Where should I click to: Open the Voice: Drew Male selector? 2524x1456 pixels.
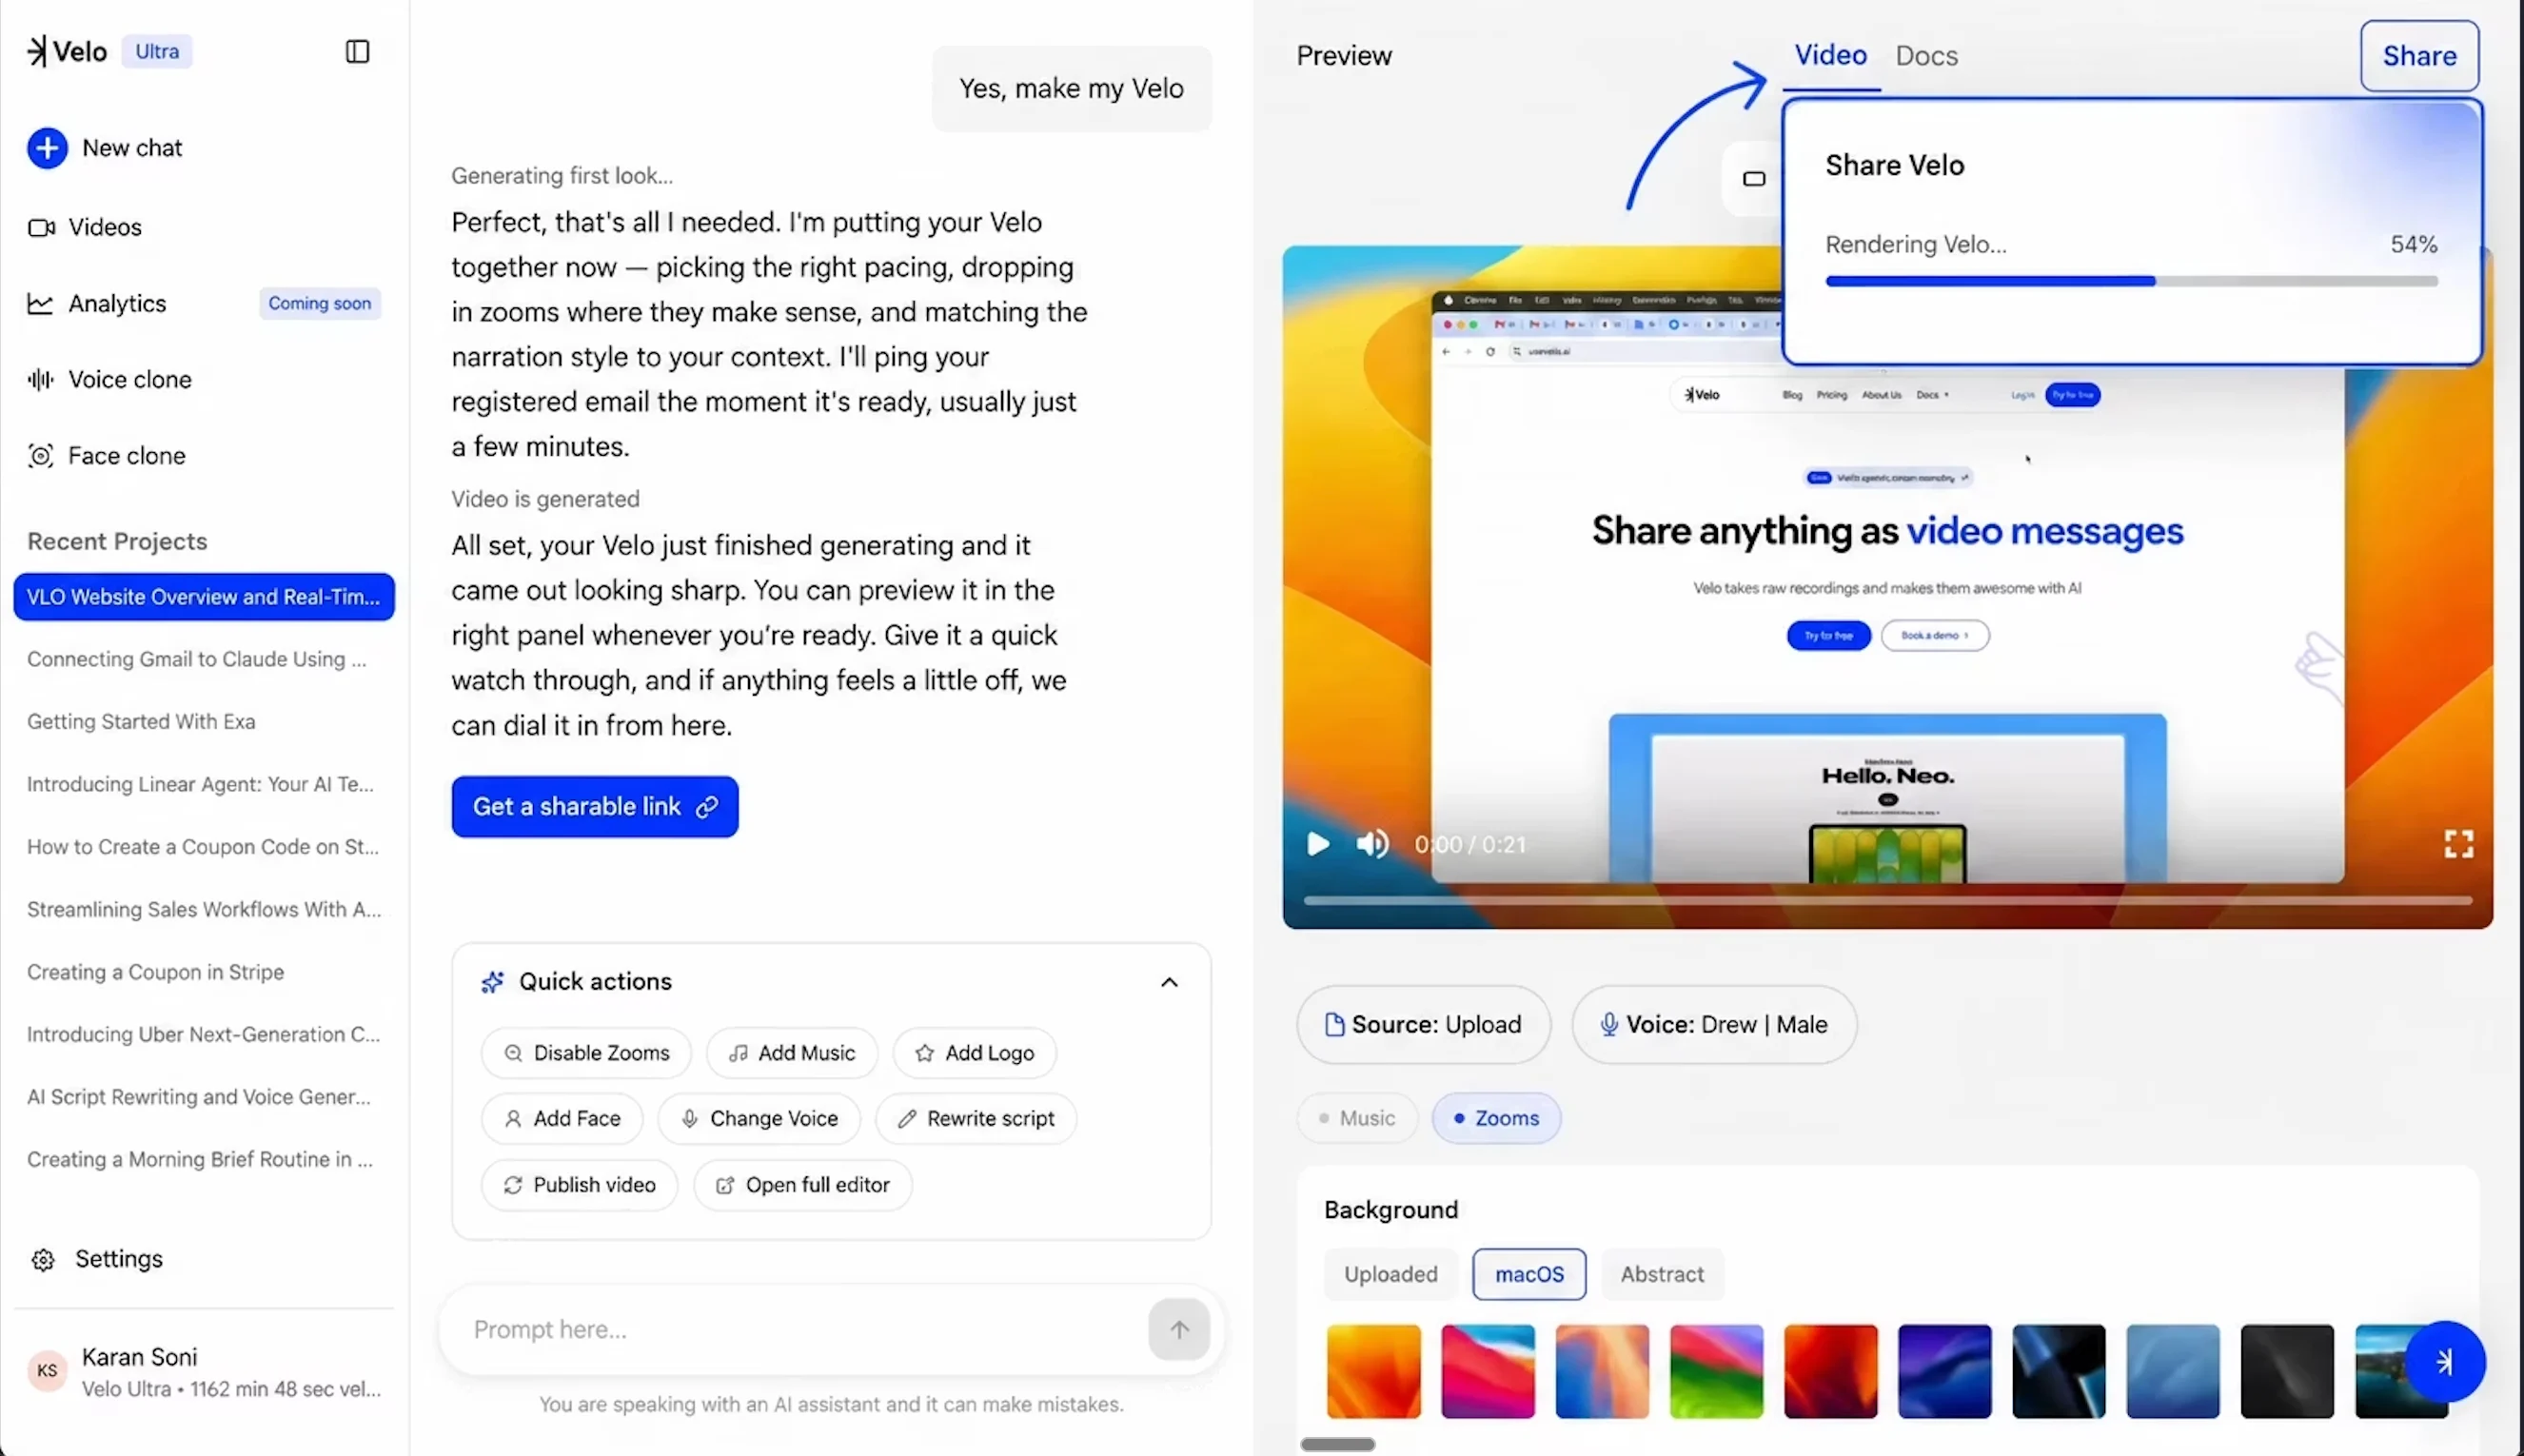[1714, 1025]
